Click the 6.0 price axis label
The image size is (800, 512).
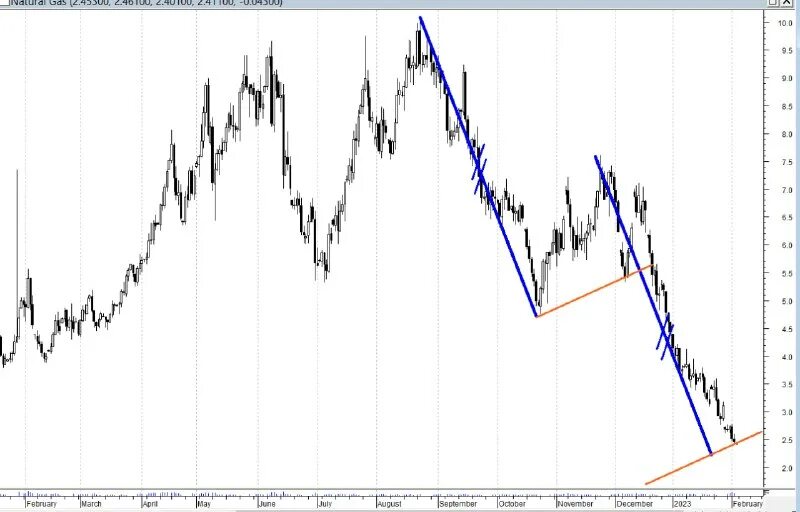click(x=786, y=245)
